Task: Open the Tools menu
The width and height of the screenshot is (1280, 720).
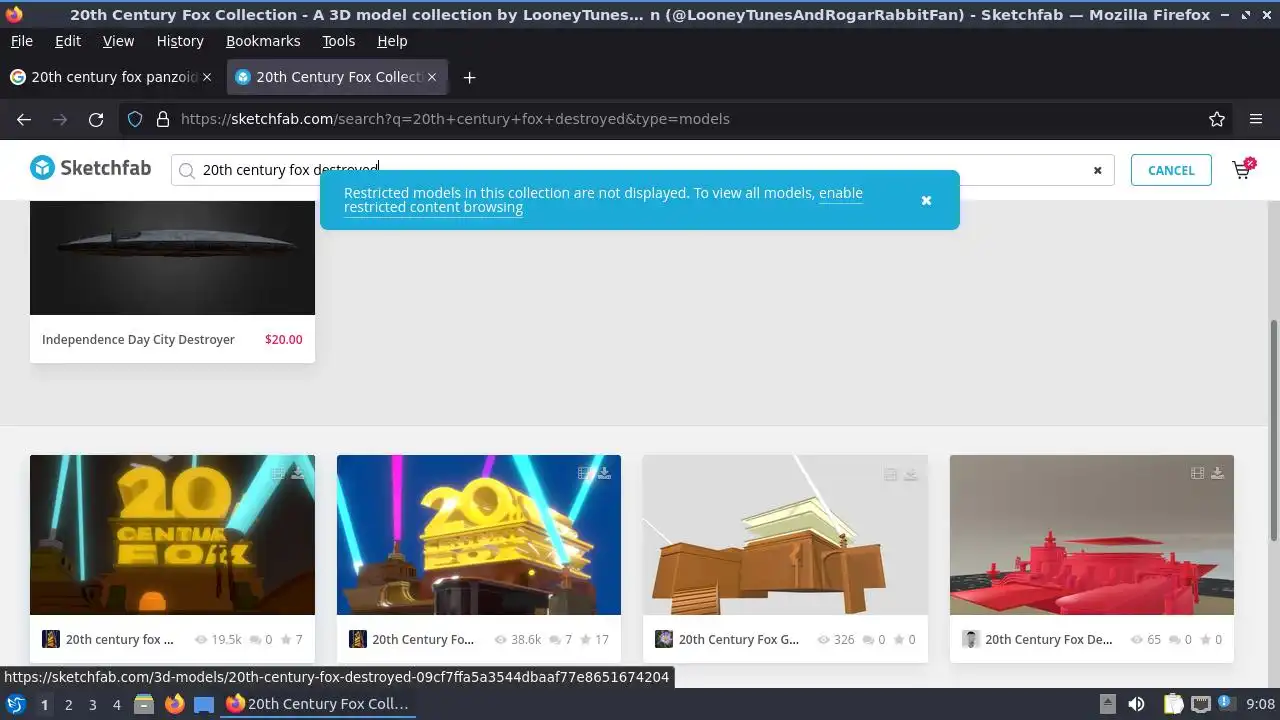Action: pyautogui.click(x=338, y=41)
